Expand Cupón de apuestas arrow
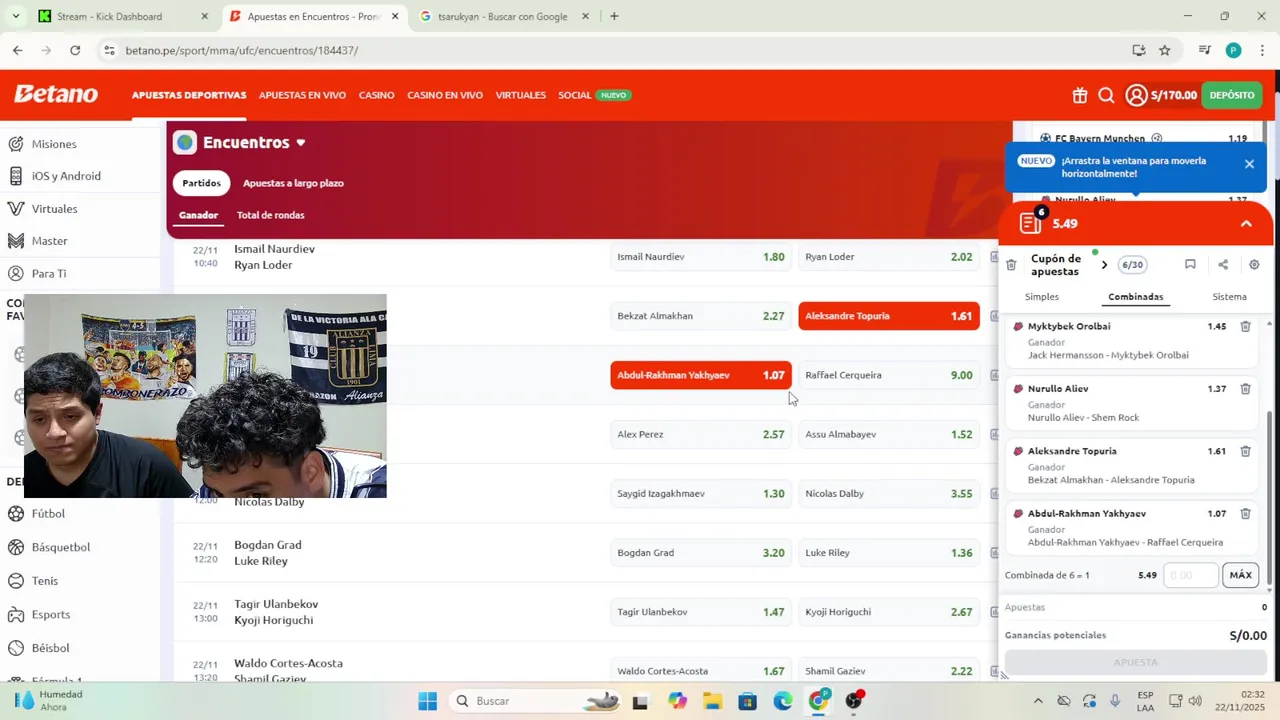 (x=1104, y=265)
